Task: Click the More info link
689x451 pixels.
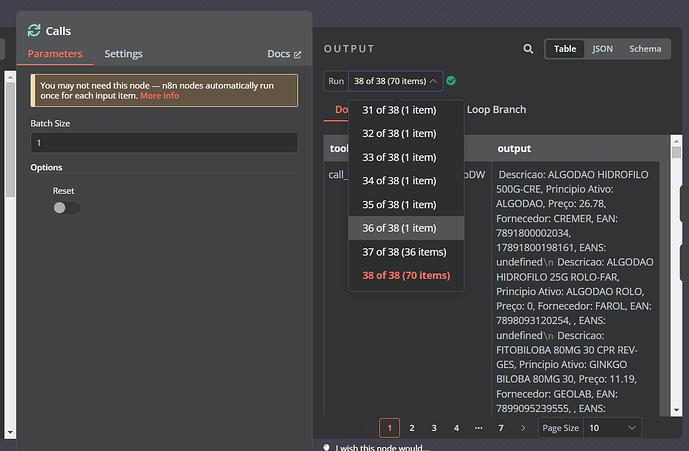Action: point(159,96)
